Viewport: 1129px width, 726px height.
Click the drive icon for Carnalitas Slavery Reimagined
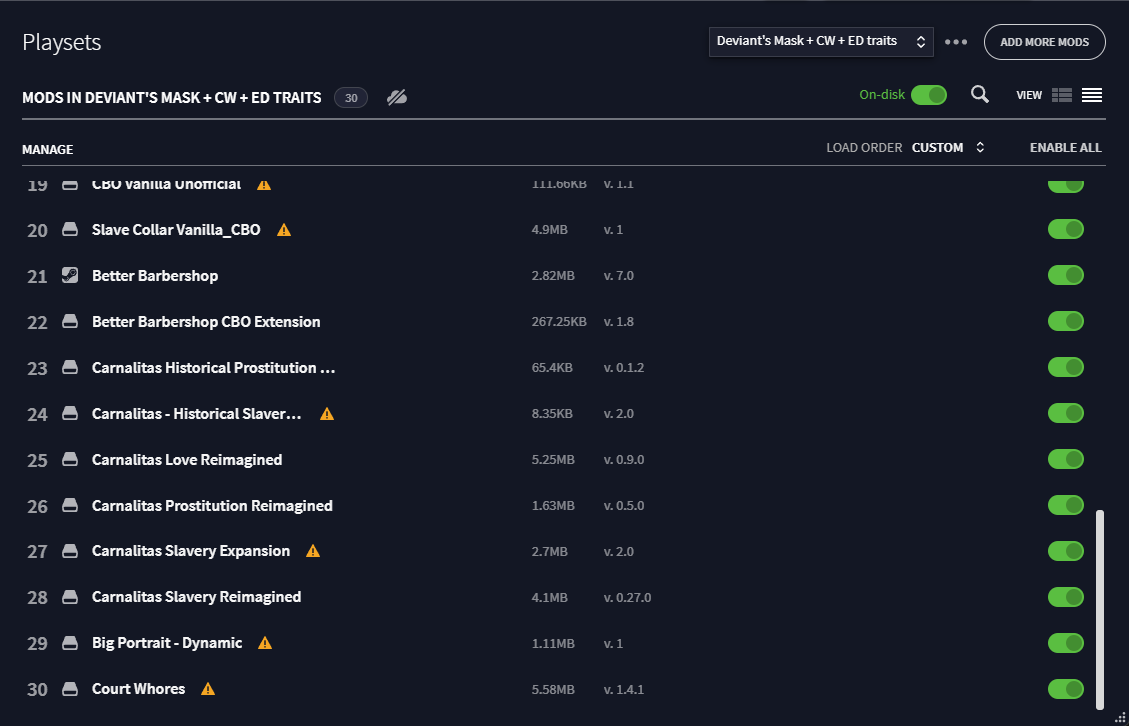point(70,597)
